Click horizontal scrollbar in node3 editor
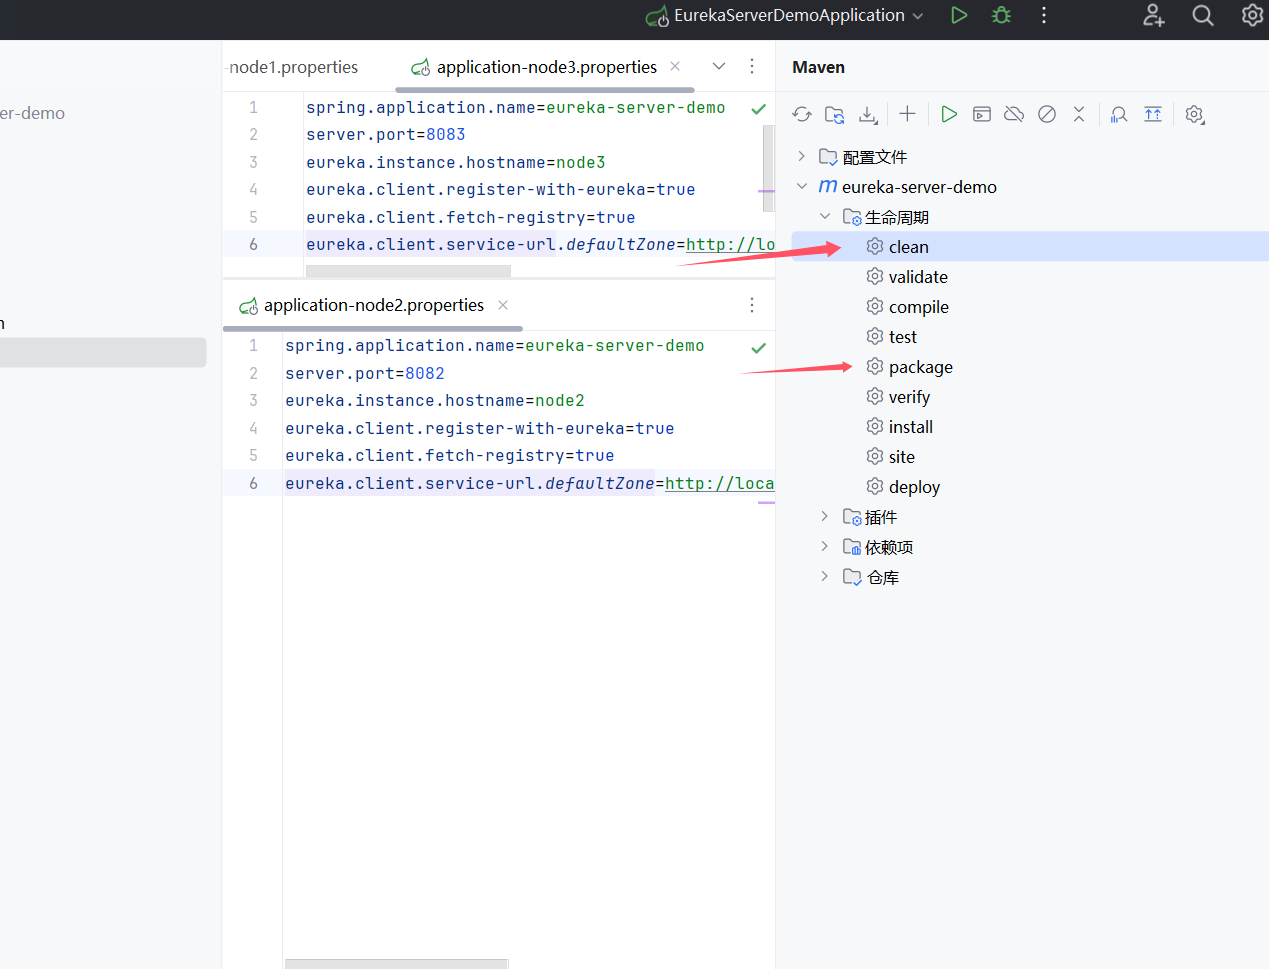The image size is (1269, 969). click(x=408, y=271)
